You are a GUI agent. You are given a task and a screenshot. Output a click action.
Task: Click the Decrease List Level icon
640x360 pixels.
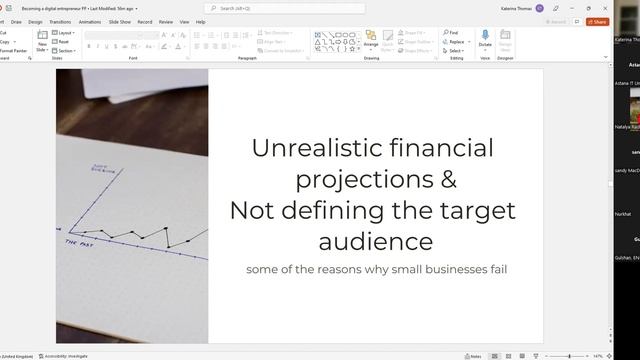tap(227, 36)
